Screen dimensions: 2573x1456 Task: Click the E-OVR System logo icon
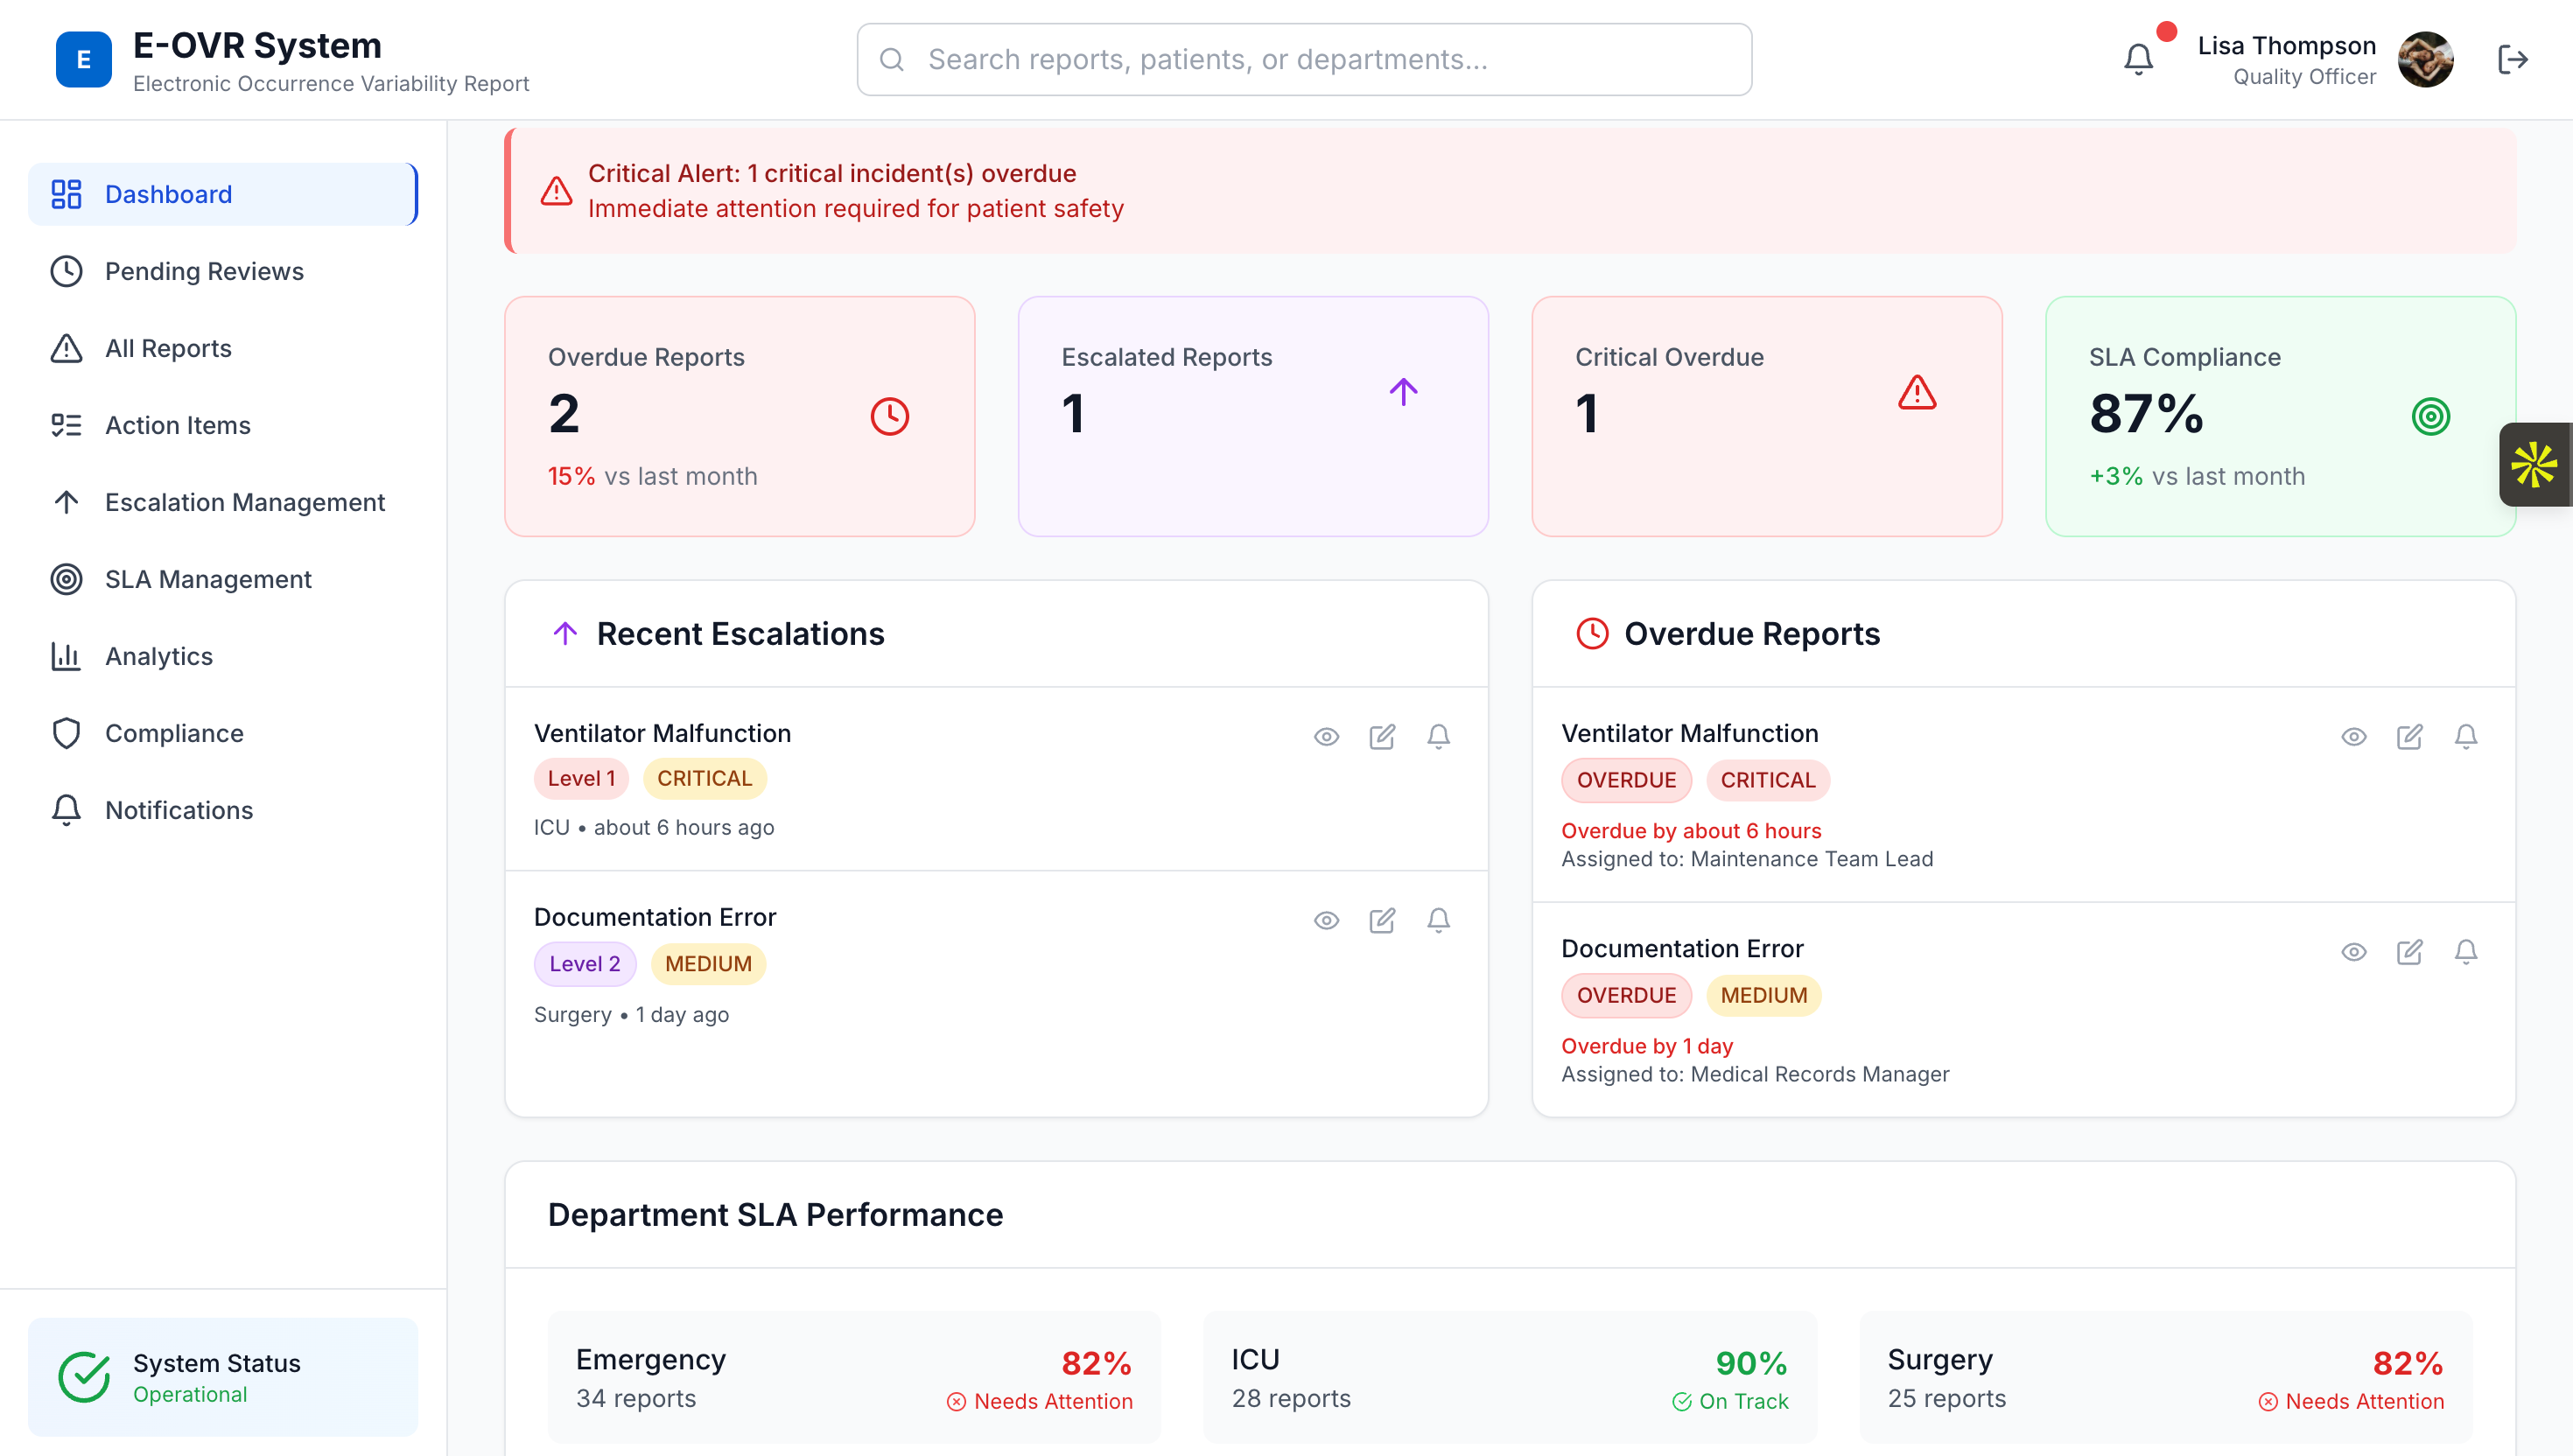click(84, 60)
